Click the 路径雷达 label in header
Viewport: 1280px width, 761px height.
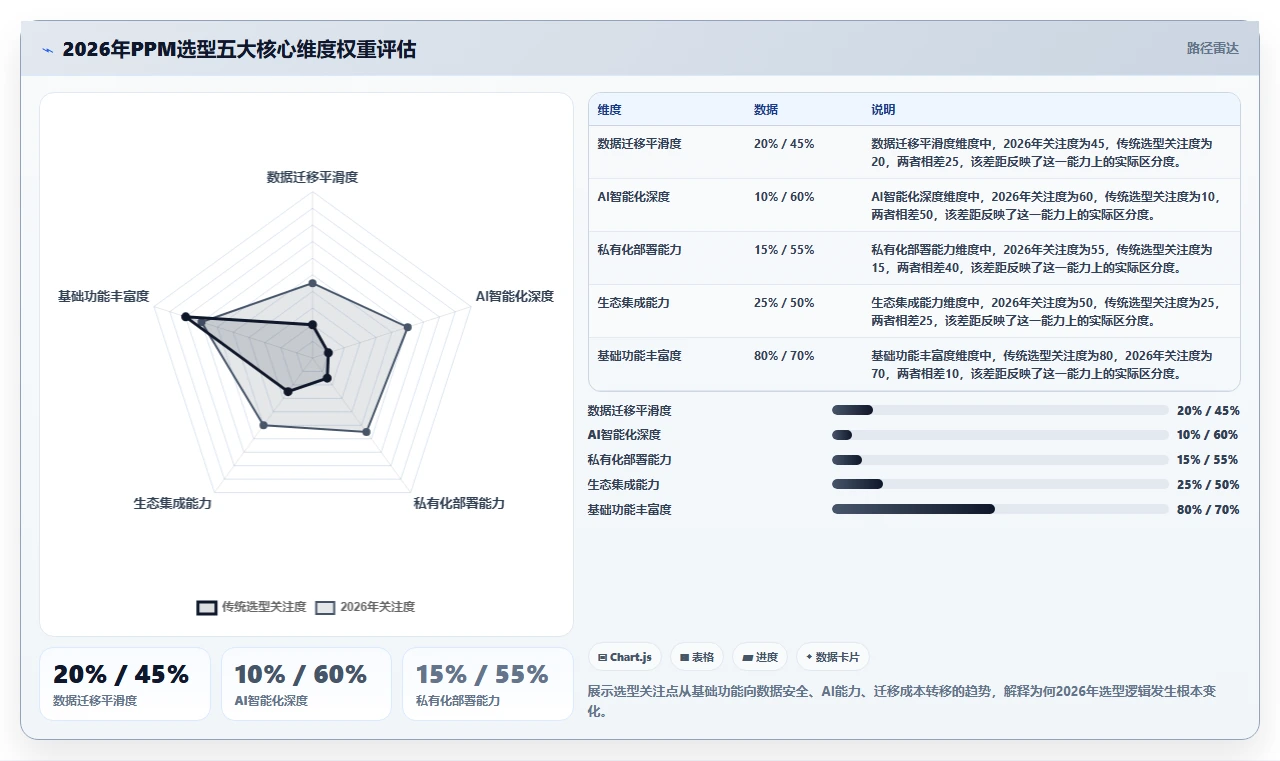coord(1212,48)
